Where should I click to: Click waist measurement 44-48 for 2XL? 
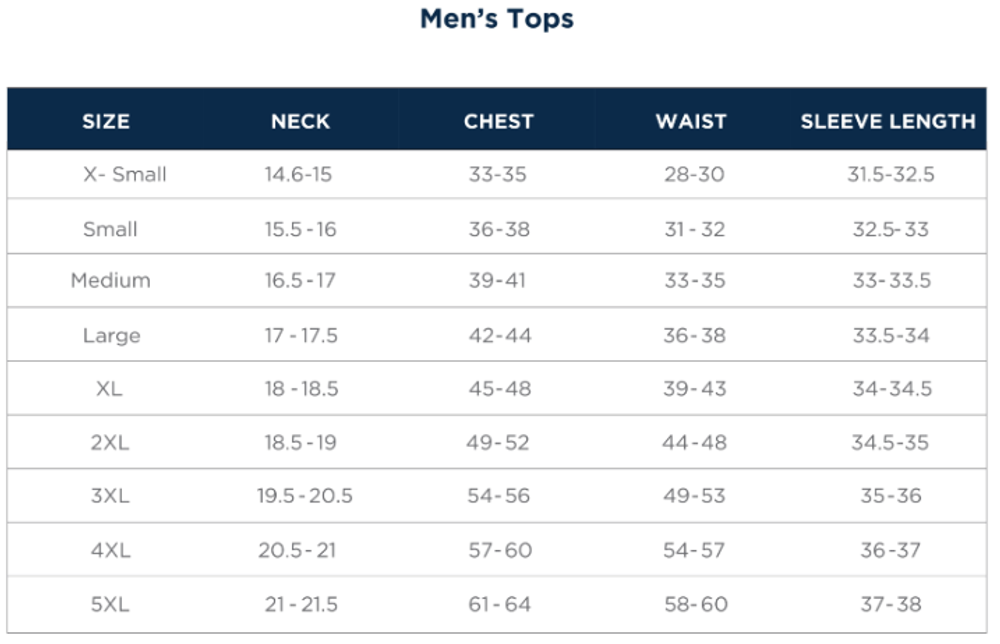click(694, 443)
